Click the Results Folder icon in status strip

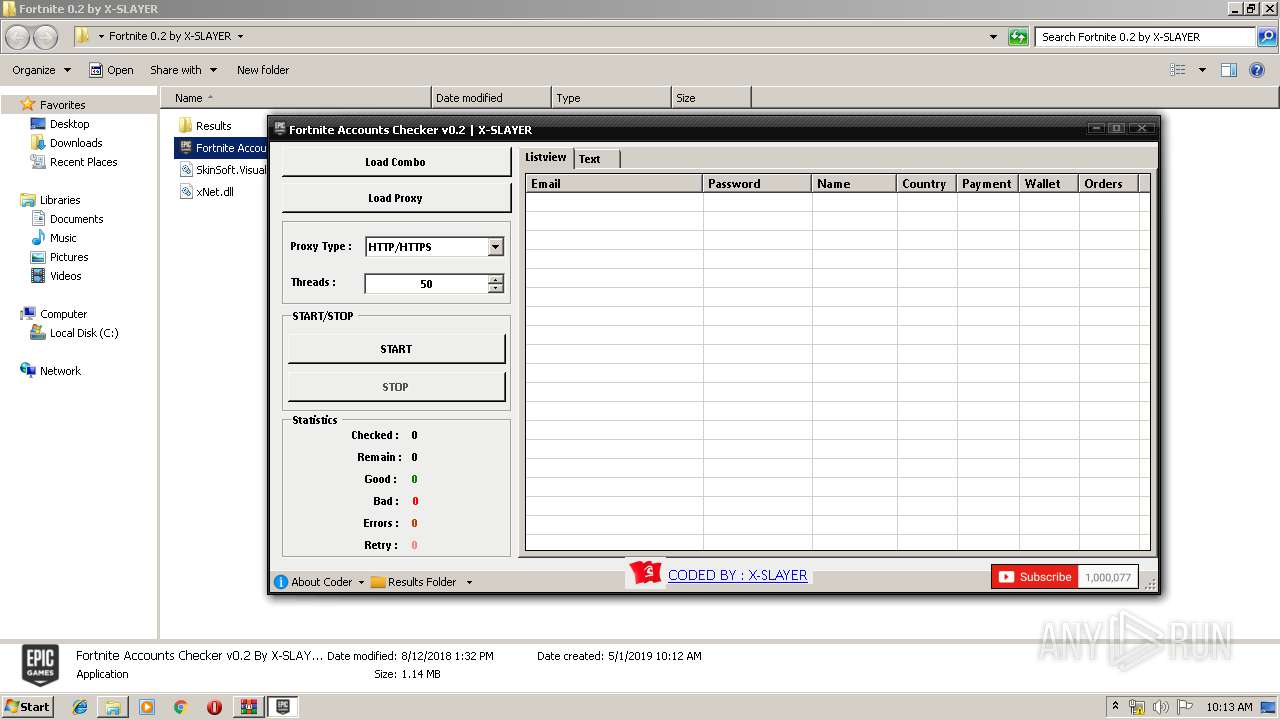[378, 582]
